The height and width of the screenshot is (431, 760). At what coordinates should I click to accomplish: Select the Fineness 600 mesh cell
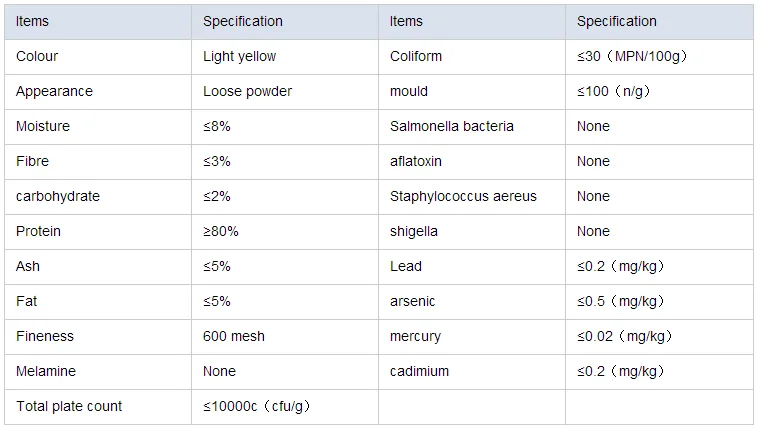point(233,336)
